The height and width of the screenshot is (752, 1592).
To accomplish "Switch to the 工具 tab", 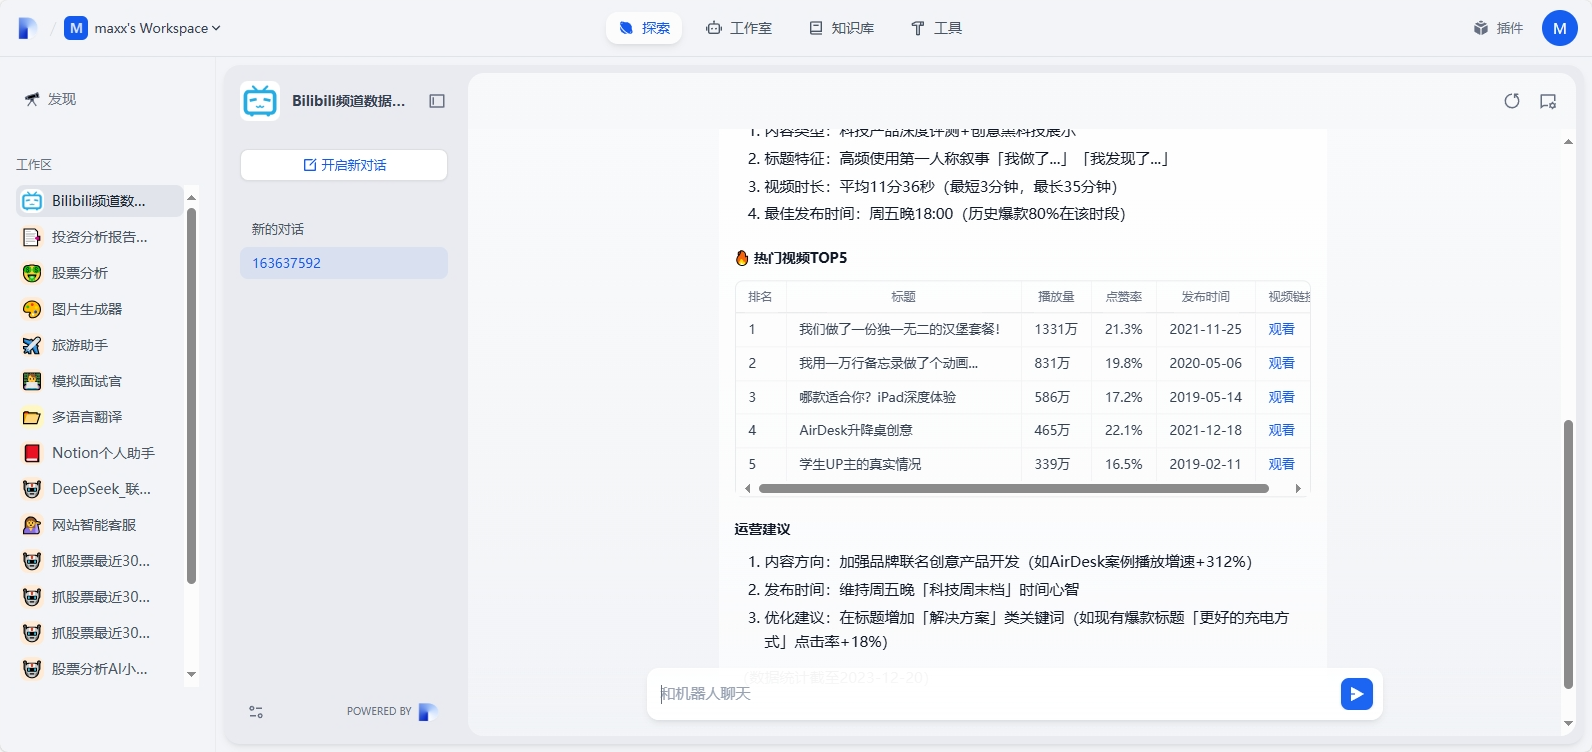I will pos(936,28).
